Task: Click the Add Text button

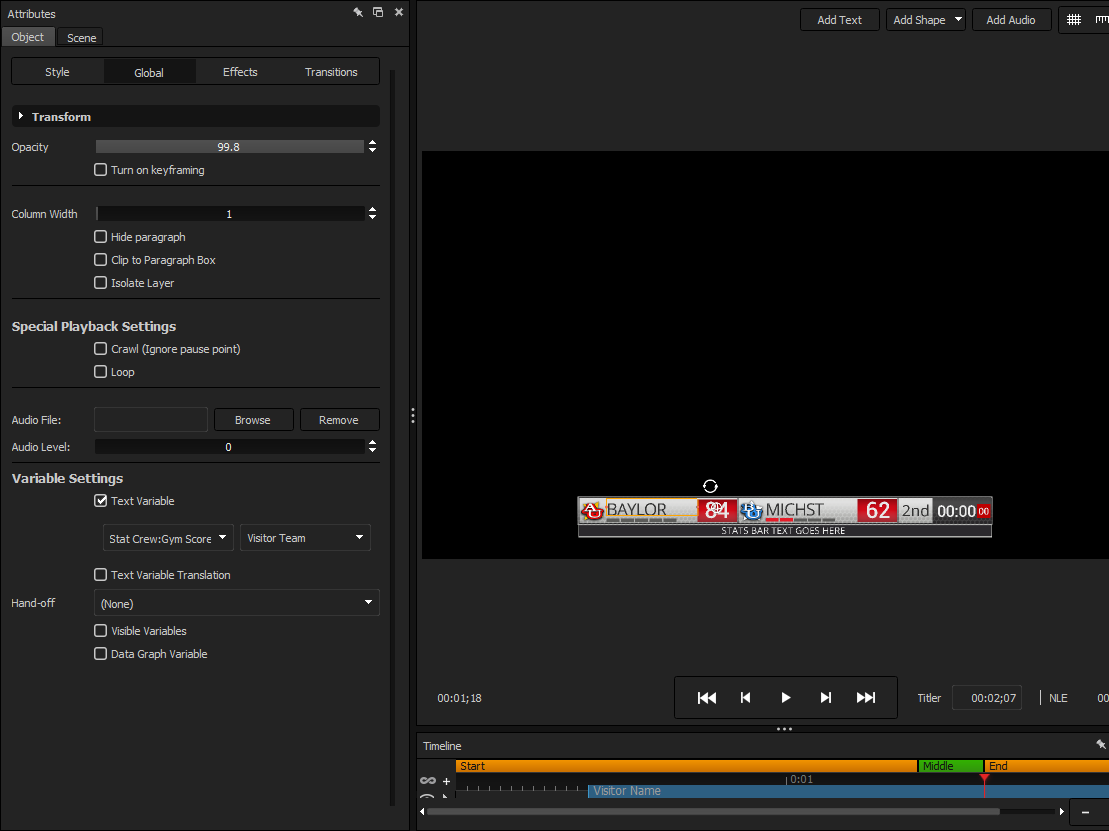Action: (839, 20)
